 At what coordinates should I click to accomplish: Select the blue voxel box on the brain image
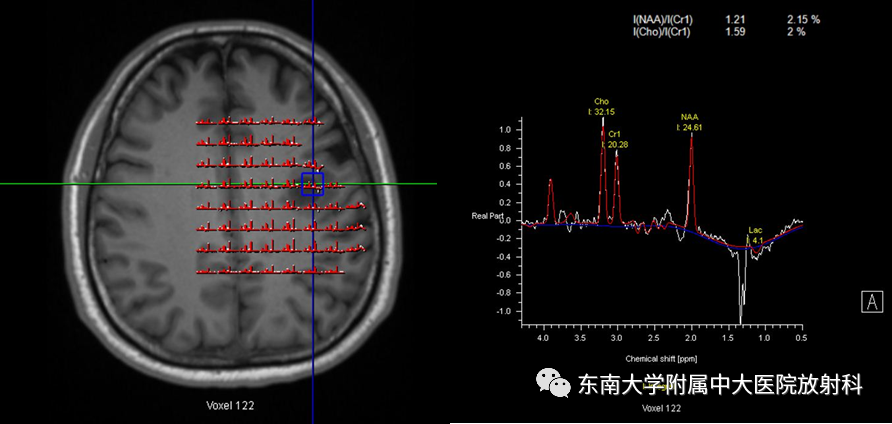click(312, 184)
